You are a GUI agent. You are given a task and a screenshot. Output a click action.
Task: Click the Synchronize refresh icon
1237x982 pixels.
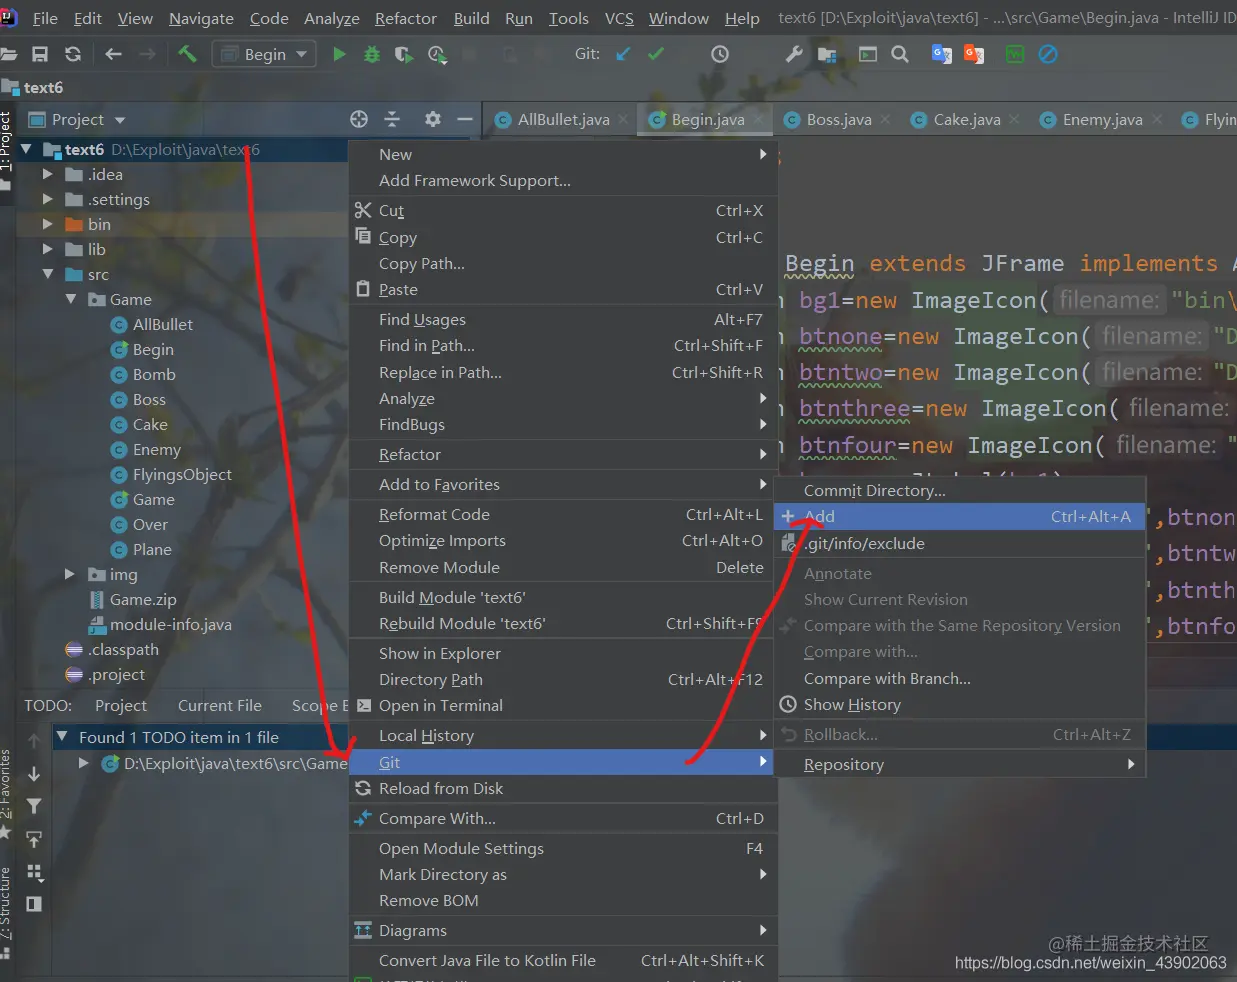[73, 54]
